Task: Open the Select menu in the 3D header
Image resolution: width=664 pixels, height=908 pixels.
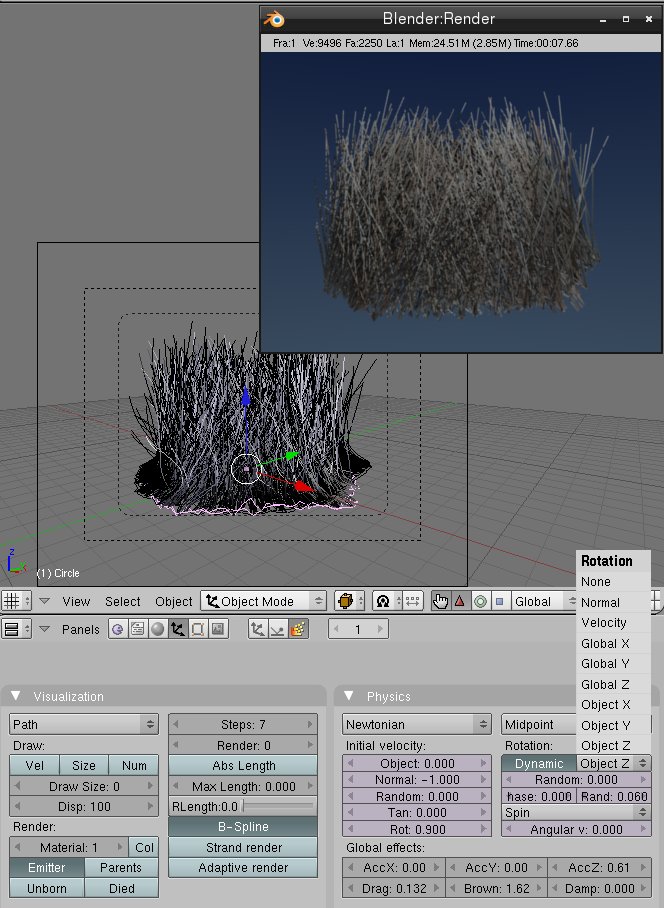Action: point(123,601)
